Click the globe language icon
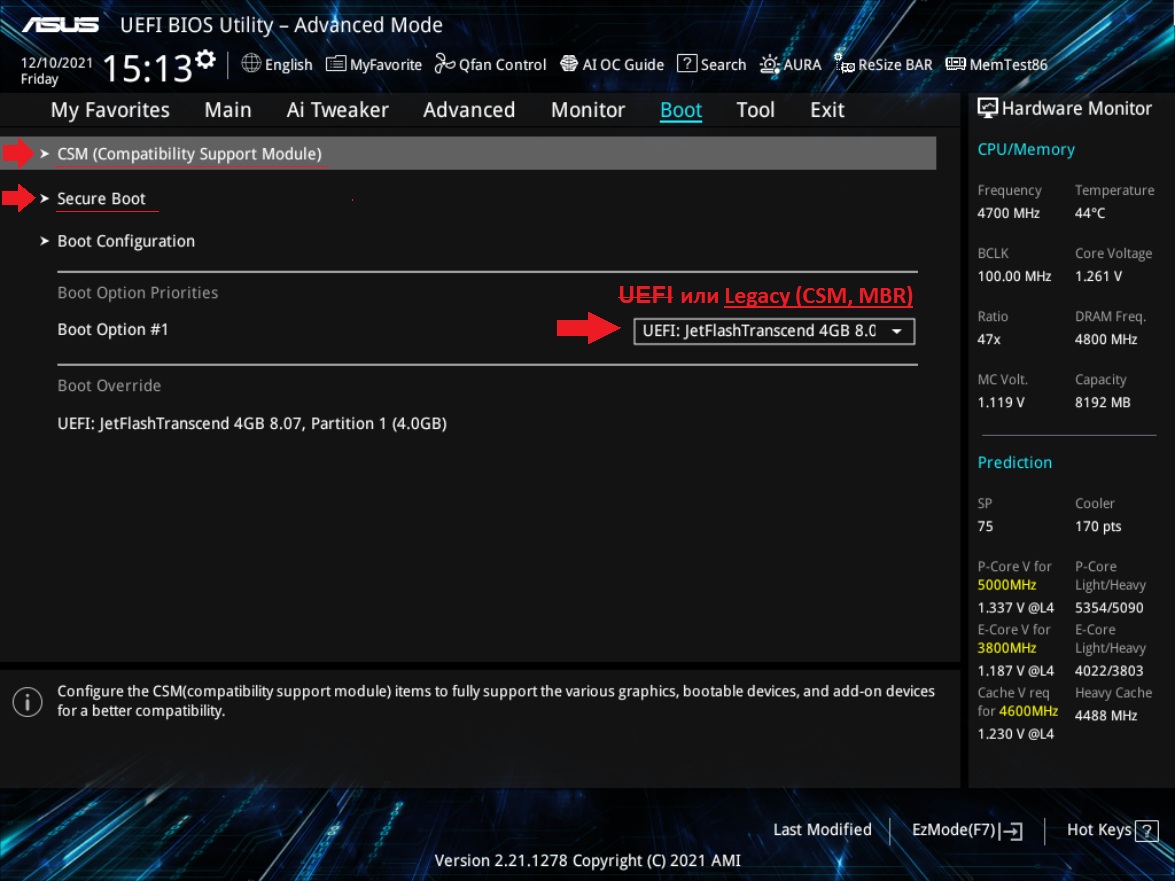The height and width of the screenshot is (881, 1175). click(251, 64)
